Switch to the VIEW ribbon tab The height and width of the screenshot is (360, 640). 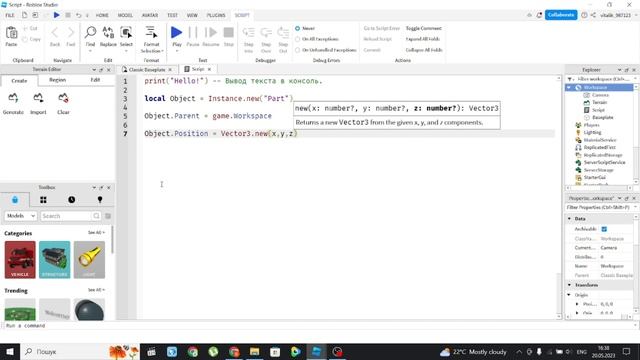coord(192,15)
